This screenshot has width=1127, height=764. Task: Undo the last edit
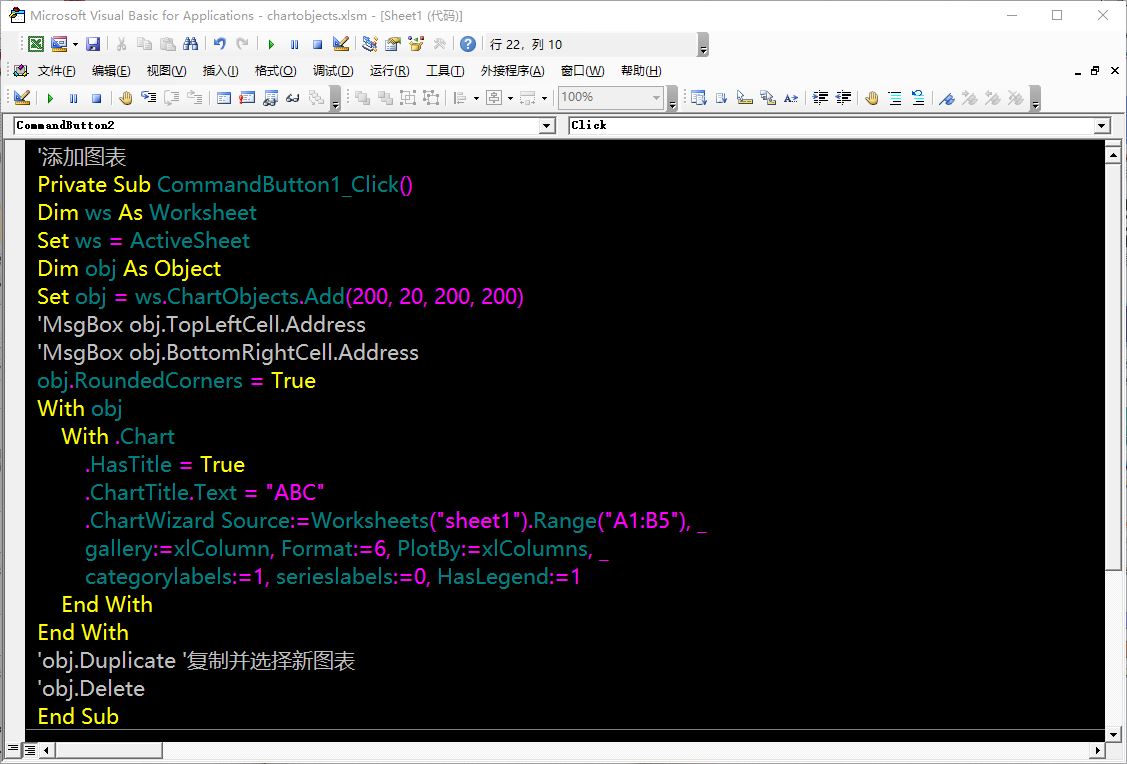pos(219,45)
